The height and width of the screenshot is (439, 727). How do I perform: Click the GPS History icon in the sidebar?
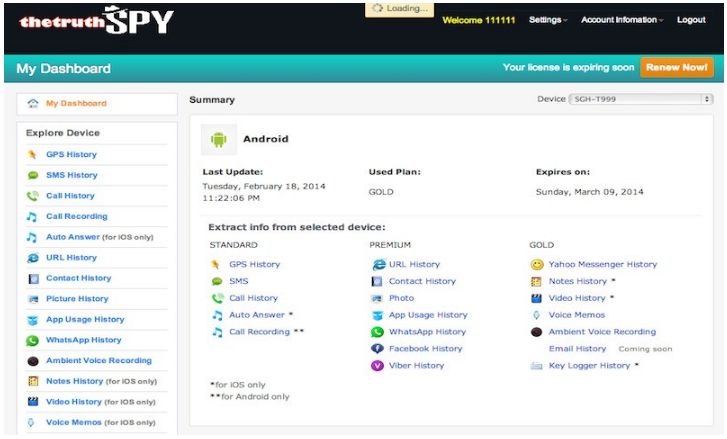click(33, 155)
